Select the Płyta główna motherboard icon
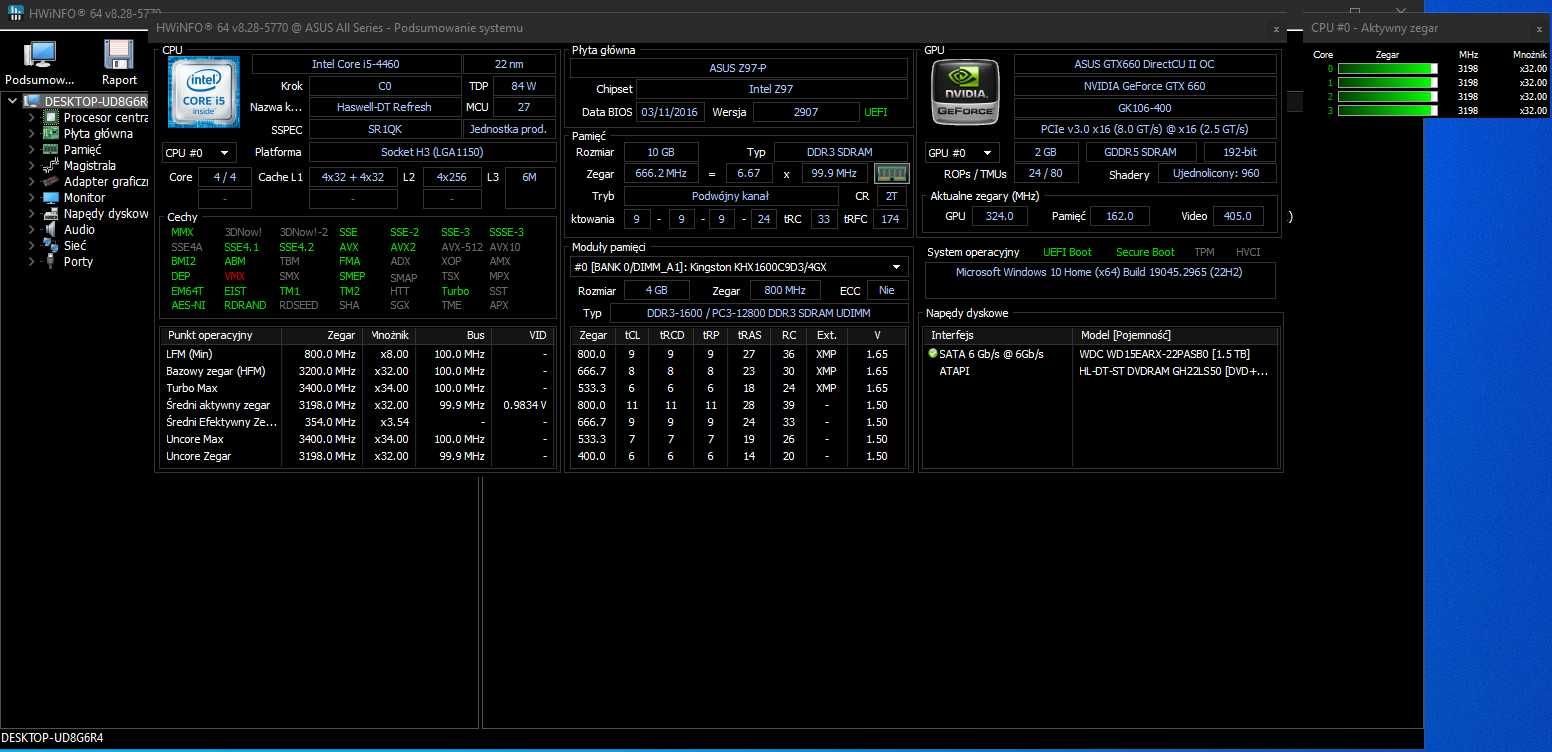1552x752 pixels. click(51, 133)
